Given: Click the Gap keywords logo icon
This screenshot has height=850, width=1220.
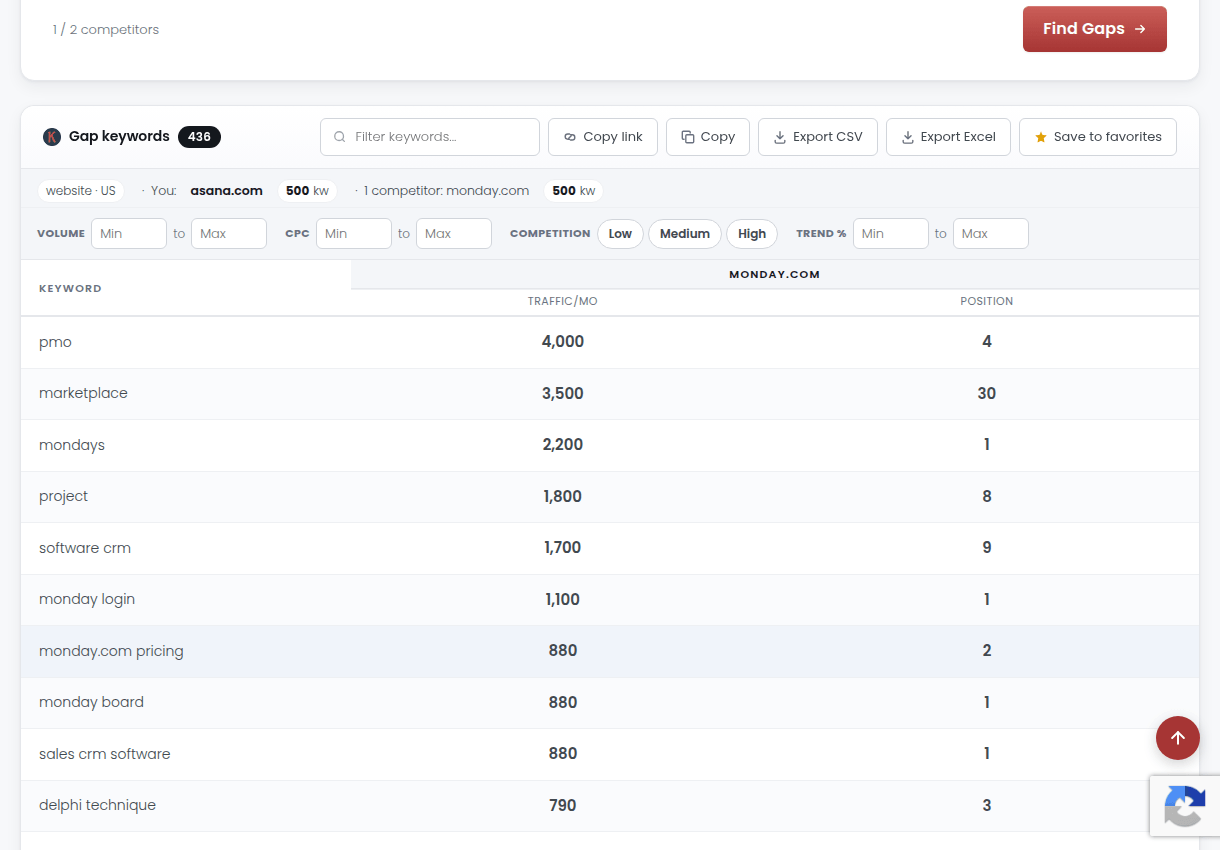Looking at the screenshot, I should point(52,137).
